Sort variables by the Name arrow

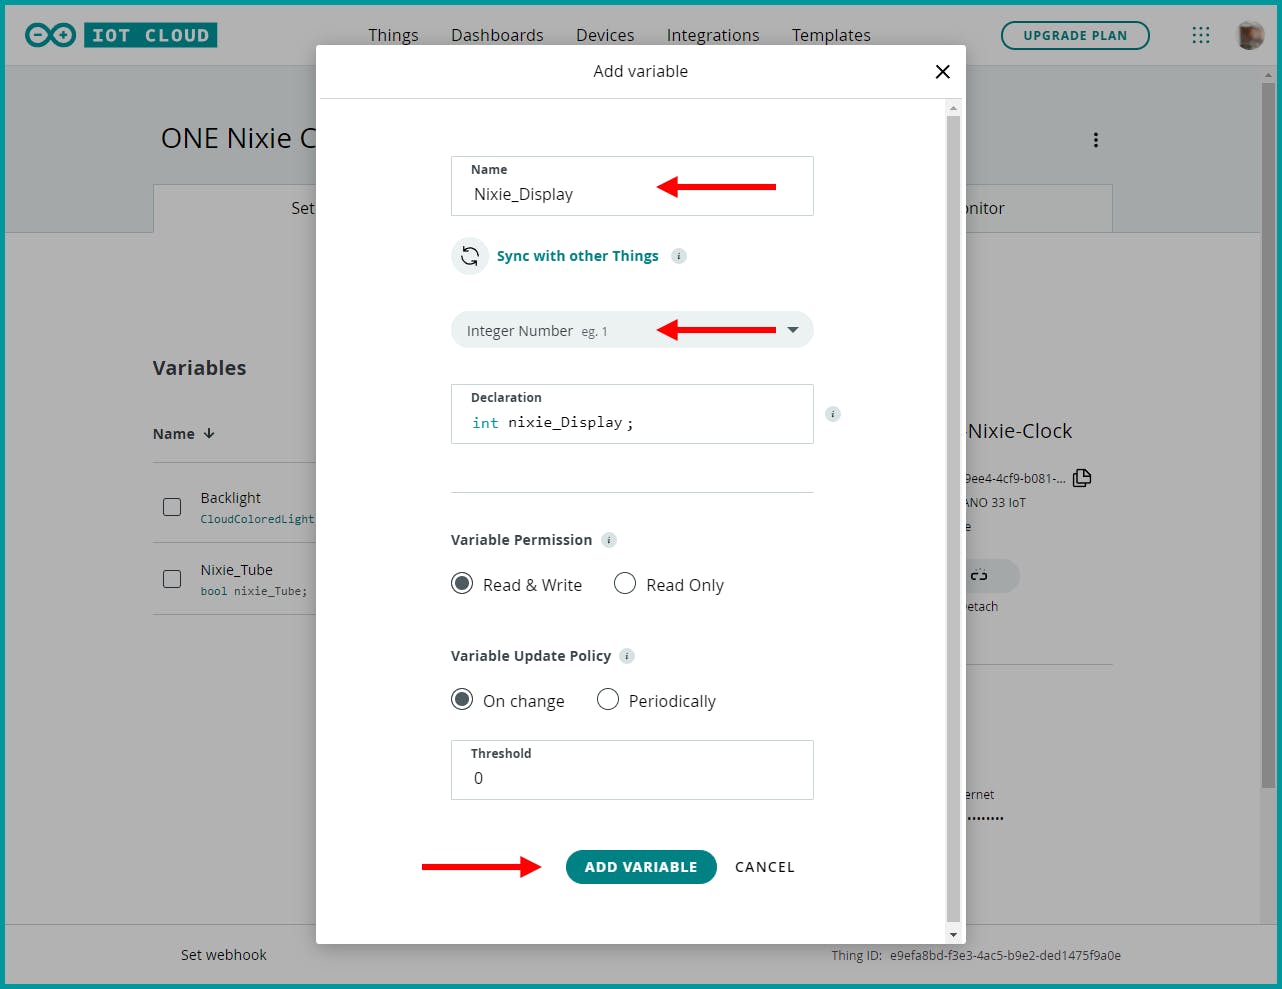click(209, 434)
